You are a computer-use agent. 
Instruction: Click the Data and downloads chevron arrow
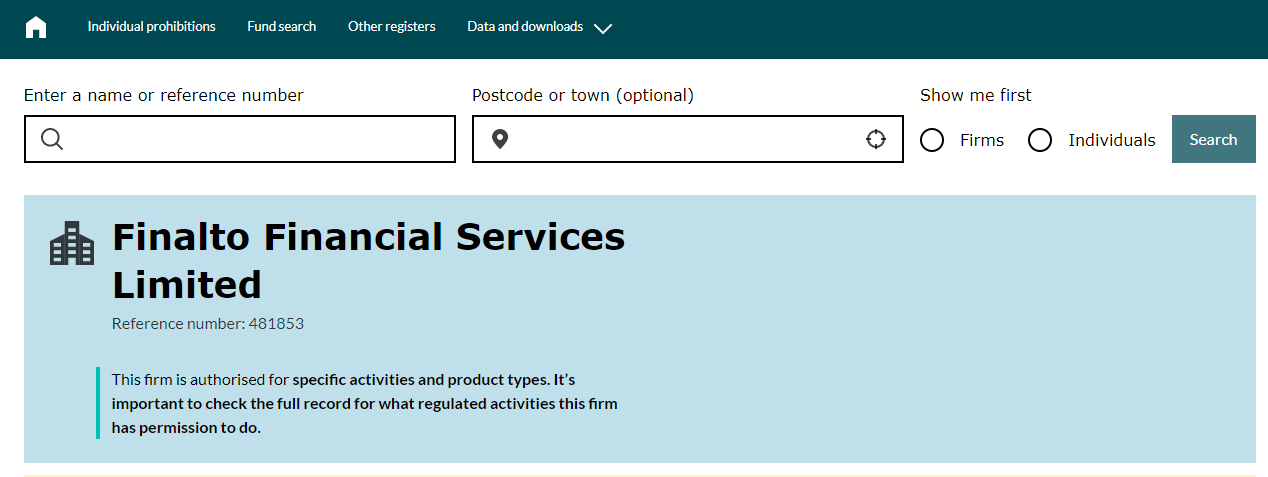click(602, 29)
